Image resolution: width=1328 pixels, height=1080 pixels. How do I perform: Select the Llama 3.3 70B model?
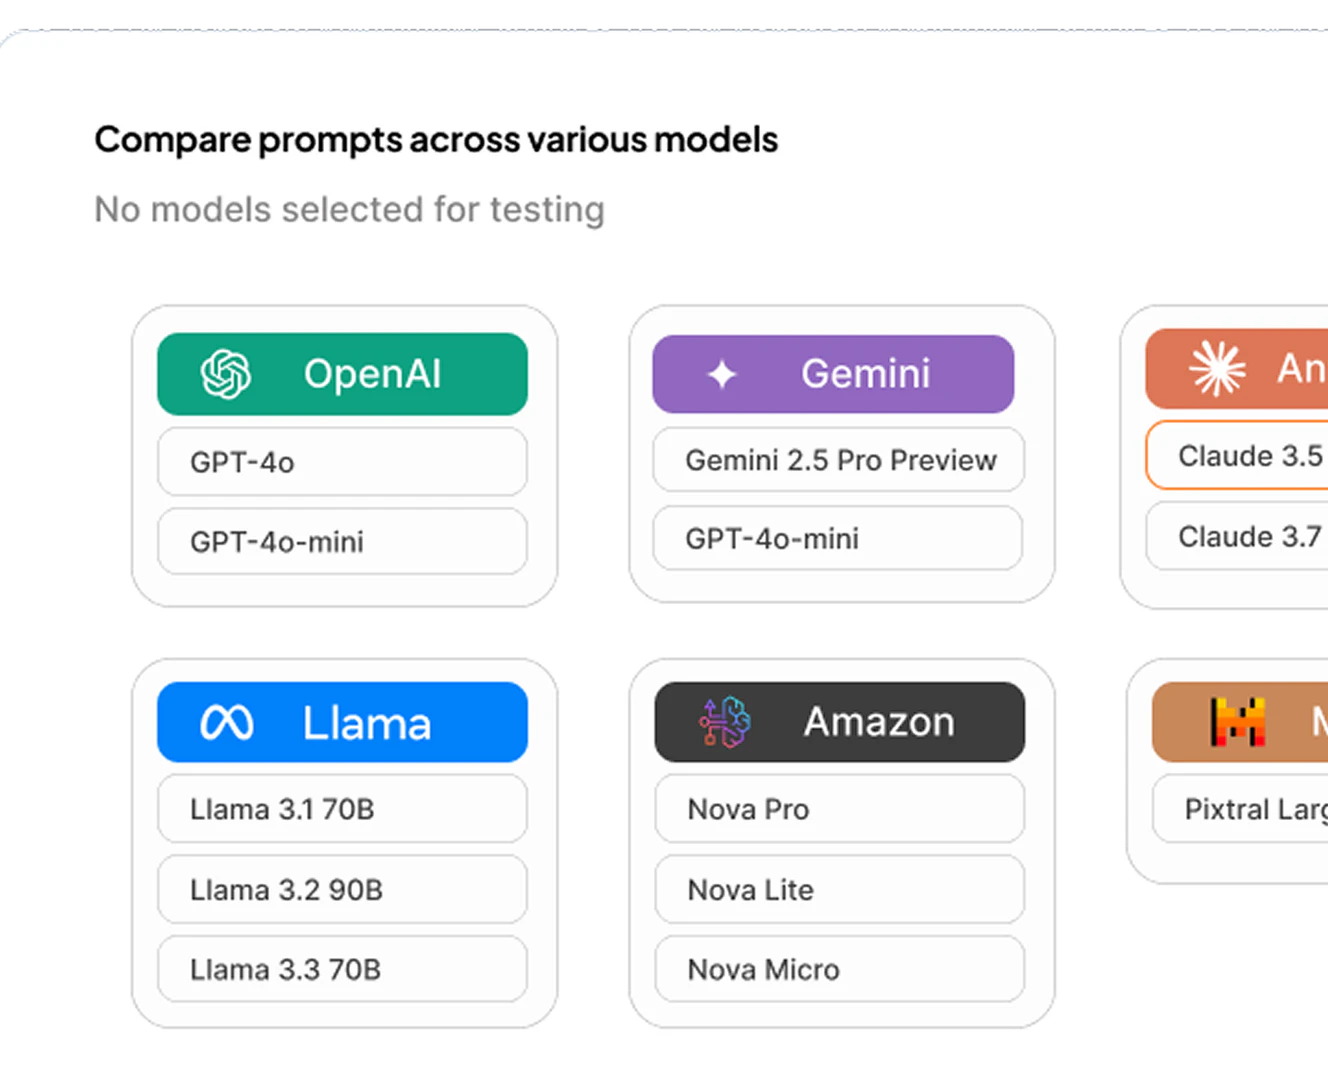(x=342, y=969)
